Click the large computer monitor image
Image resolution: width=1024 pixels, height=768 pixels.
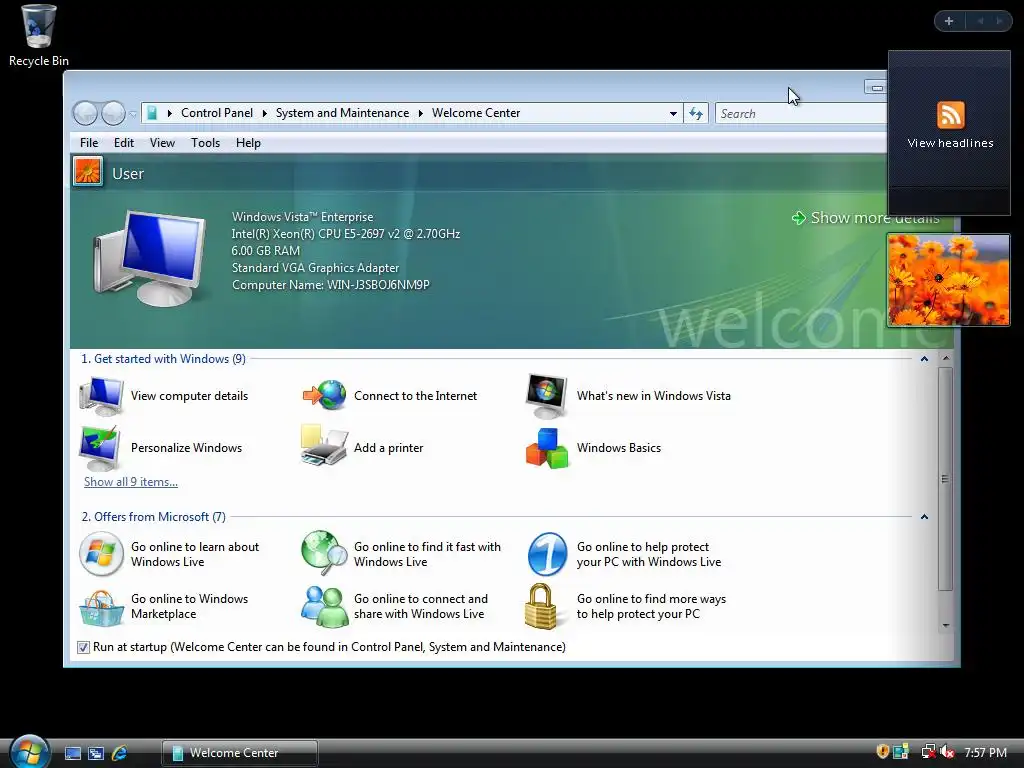pyautogui.click(x=150, y=259)
